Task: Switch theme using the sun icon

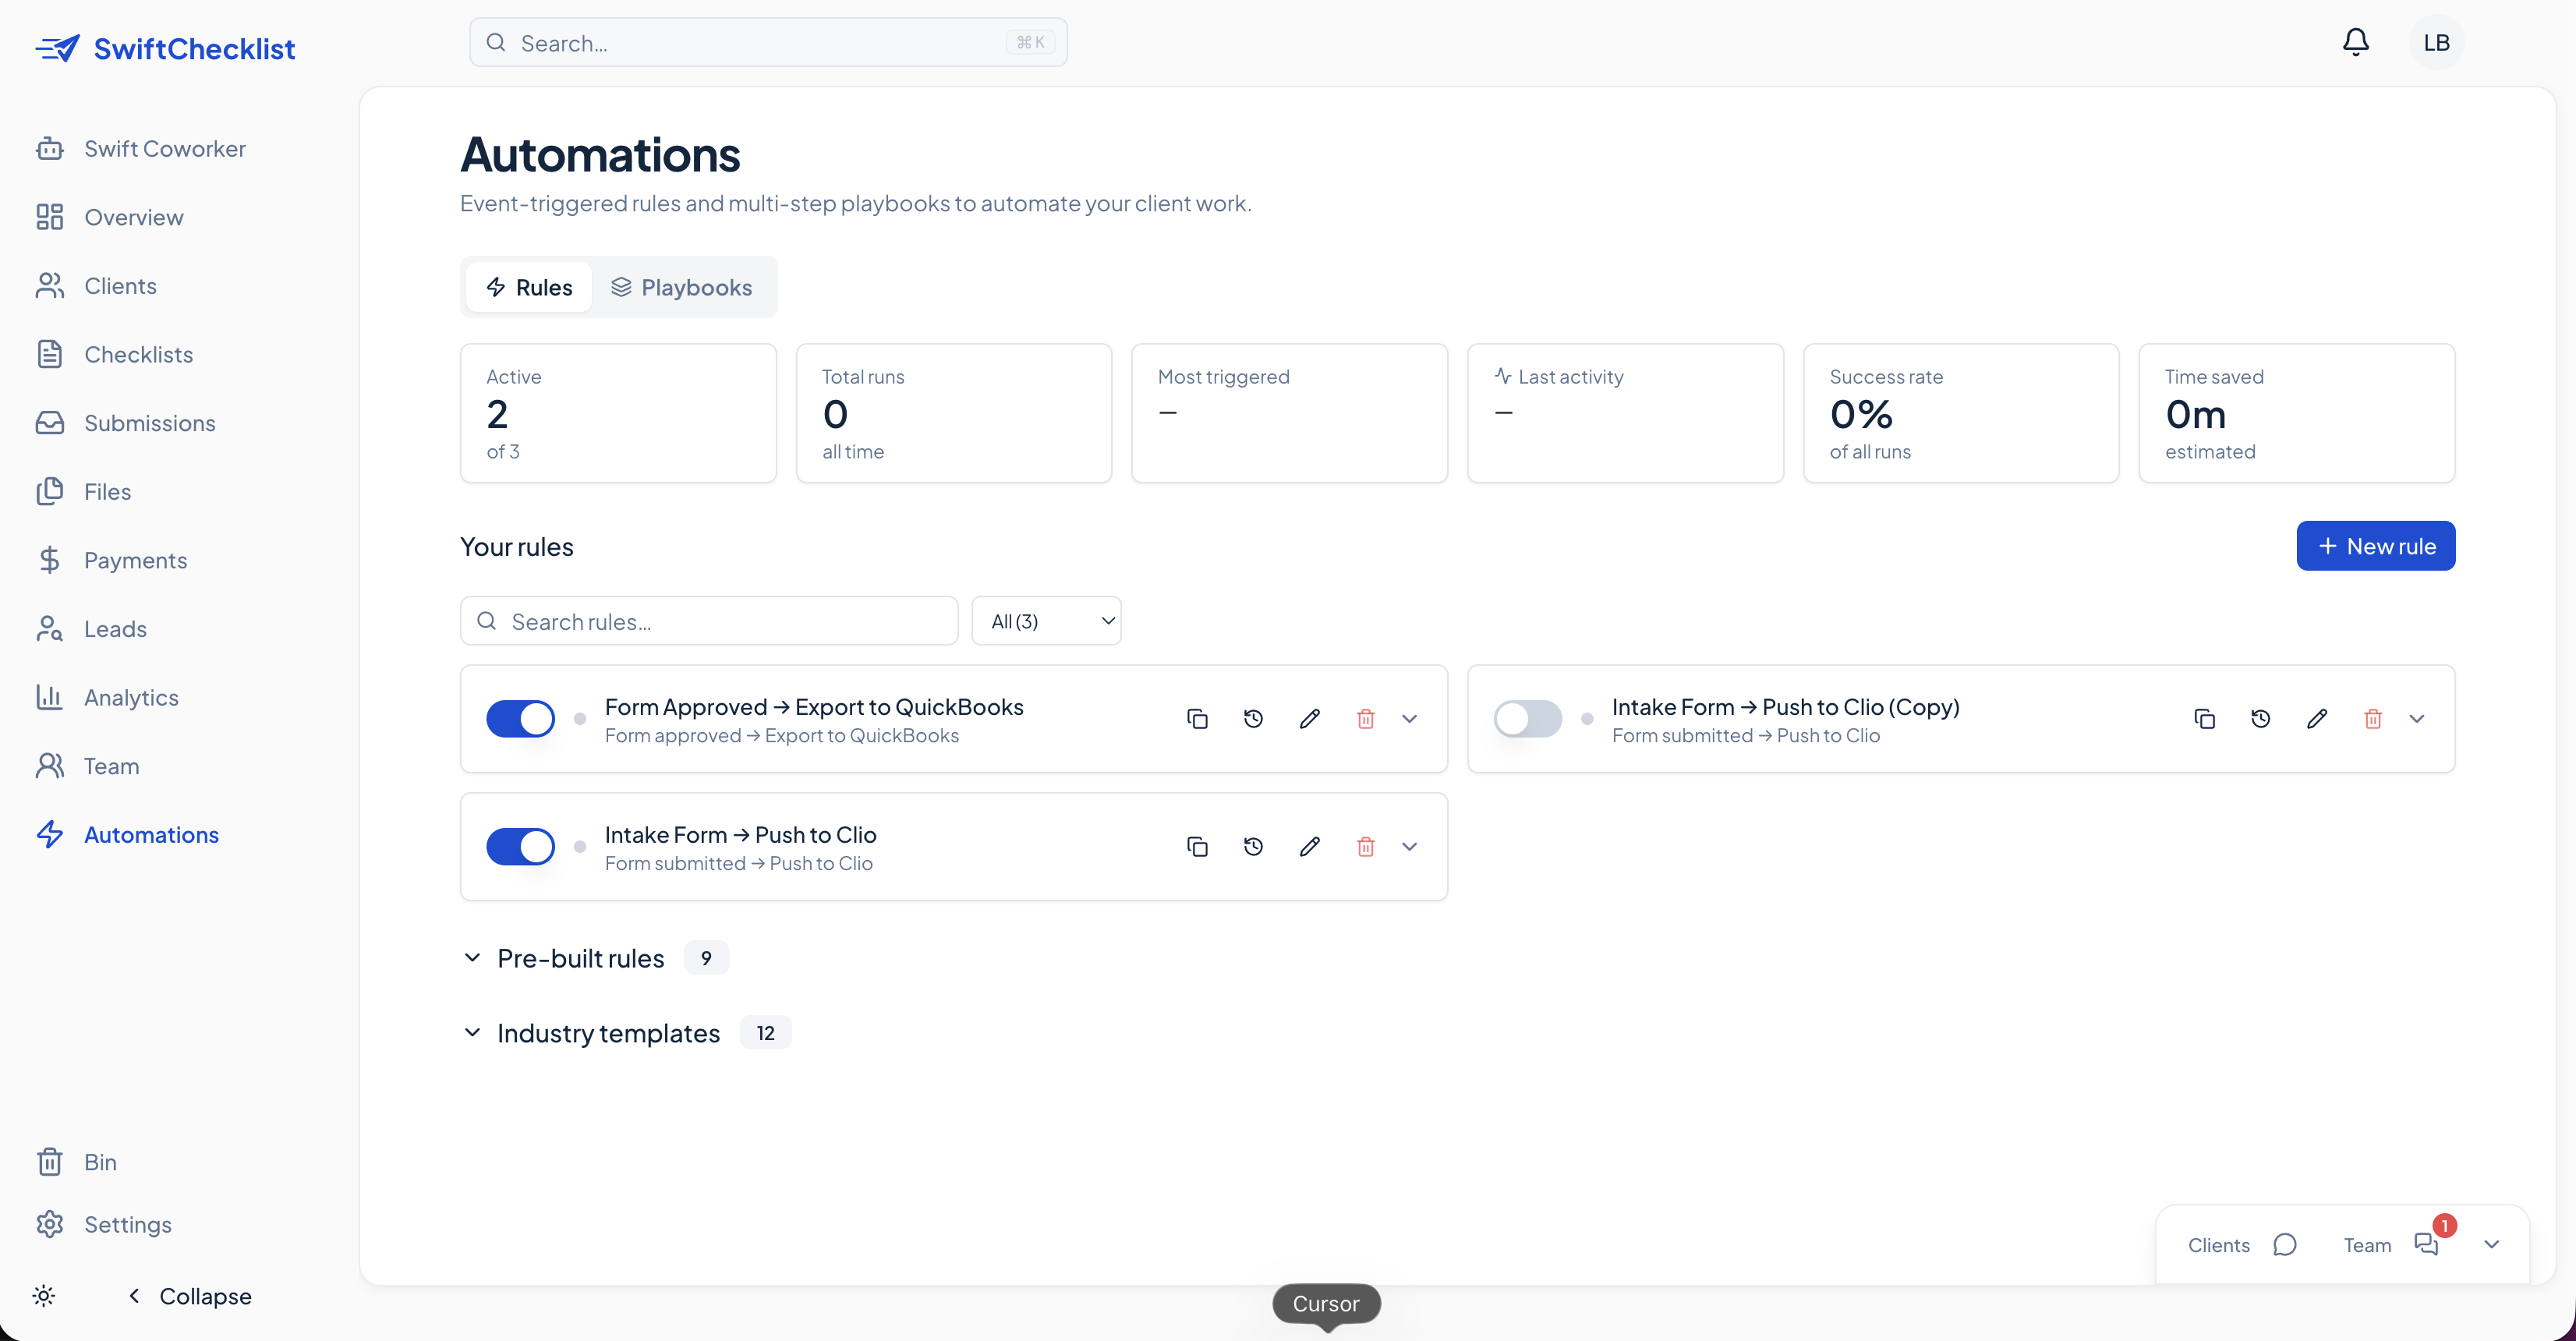Action: click(x=44, y=1296)
